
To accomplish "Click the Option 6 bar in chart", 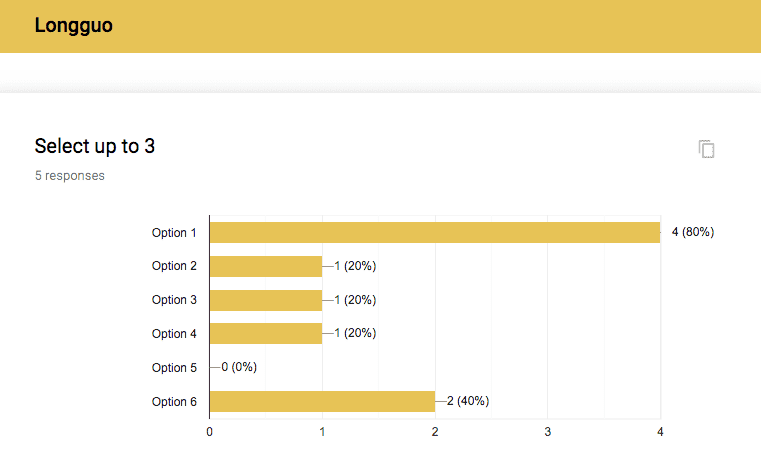I will [322, 401].
